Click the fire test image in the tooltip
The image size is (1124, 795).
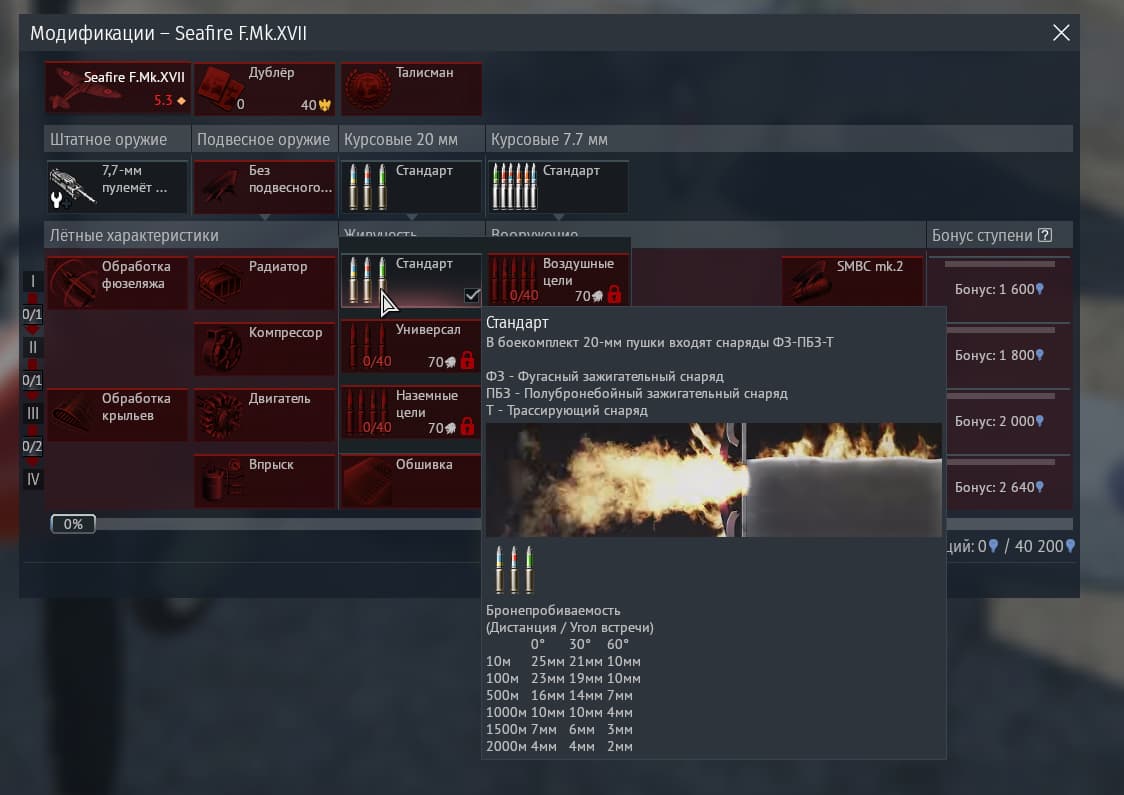click(x=714, y=480)
